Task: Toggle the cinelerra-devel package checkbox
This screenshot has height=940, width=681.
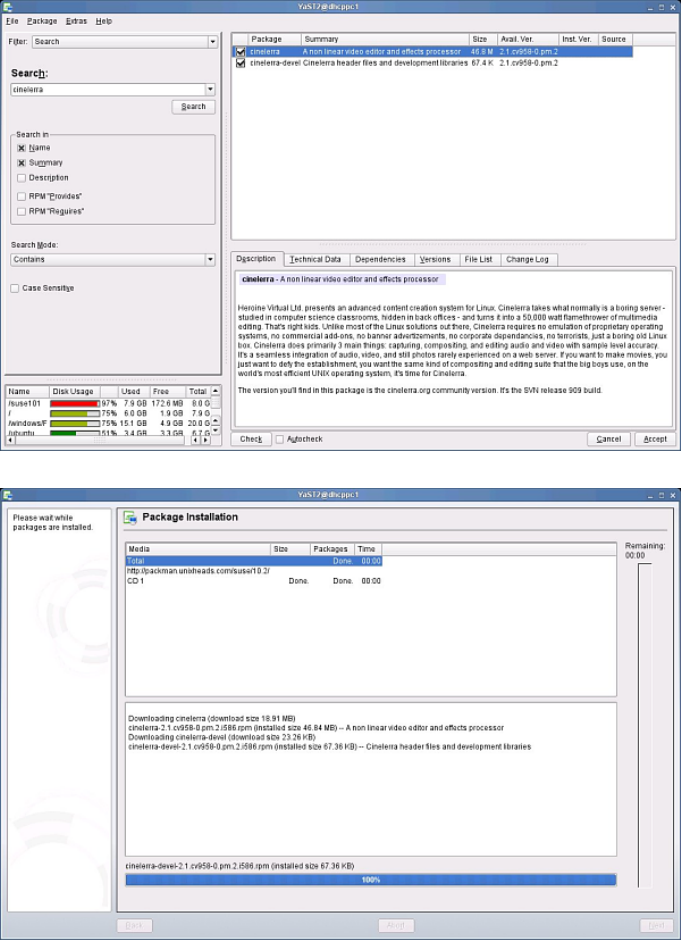Action: coord(240,63)
